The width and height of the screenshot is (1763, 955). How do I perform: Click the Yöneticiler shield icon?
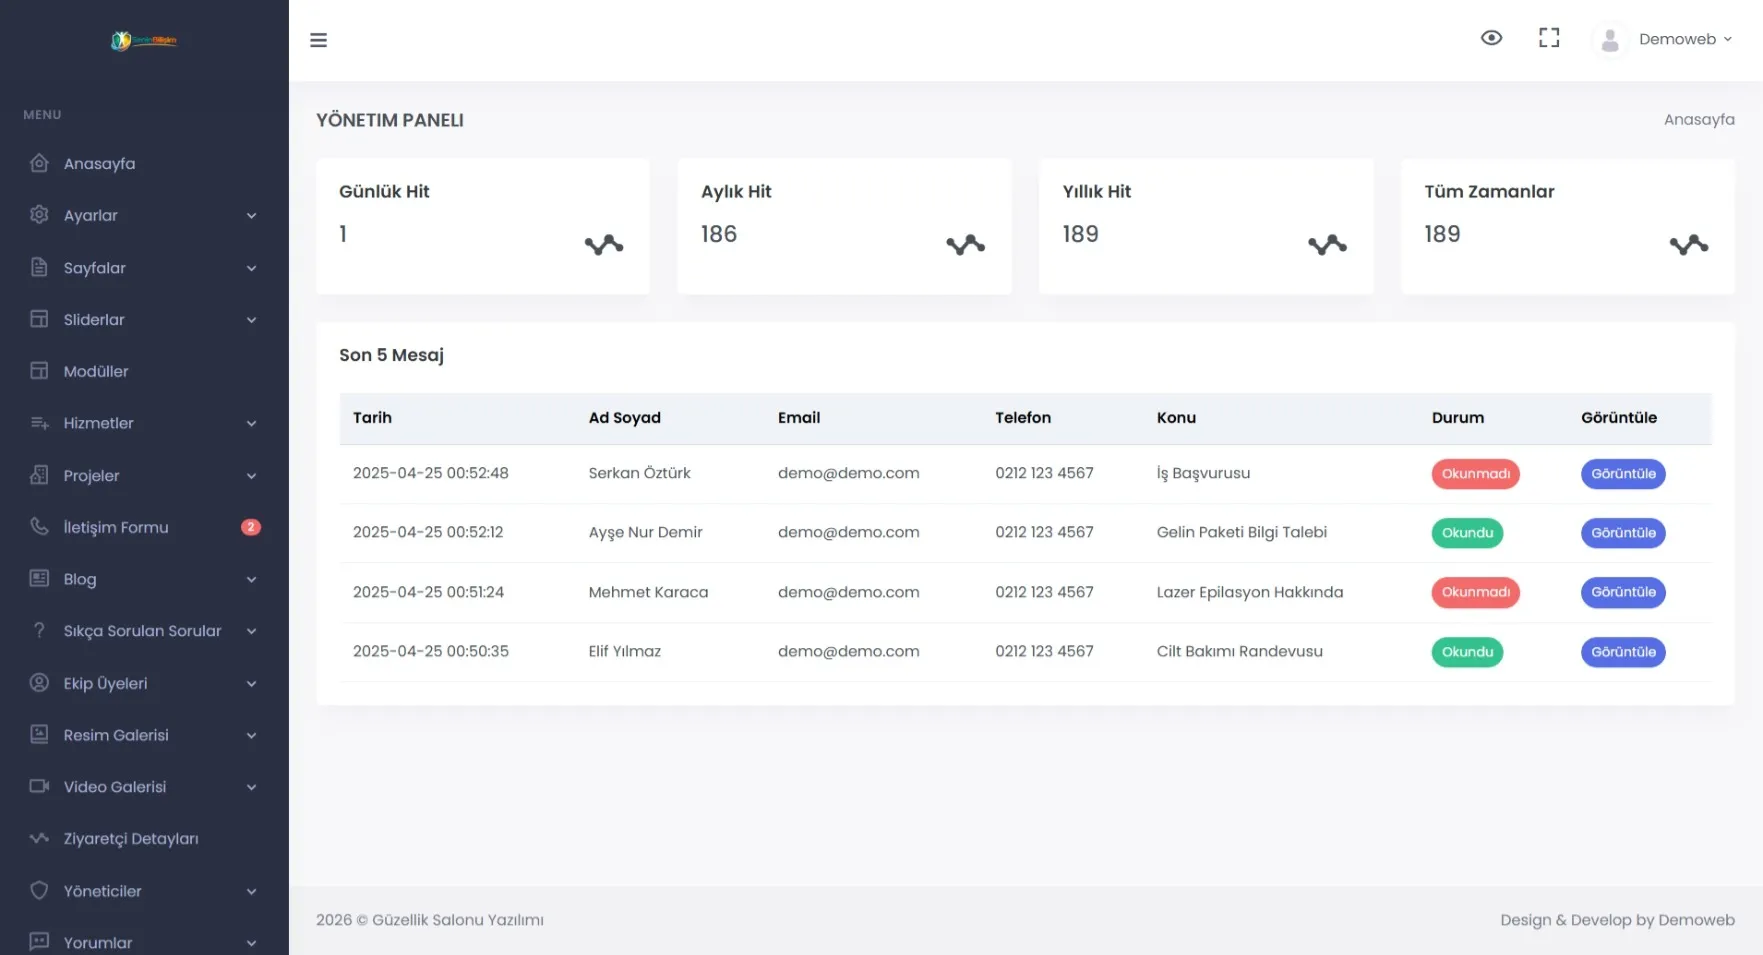[x=39, y=890]
